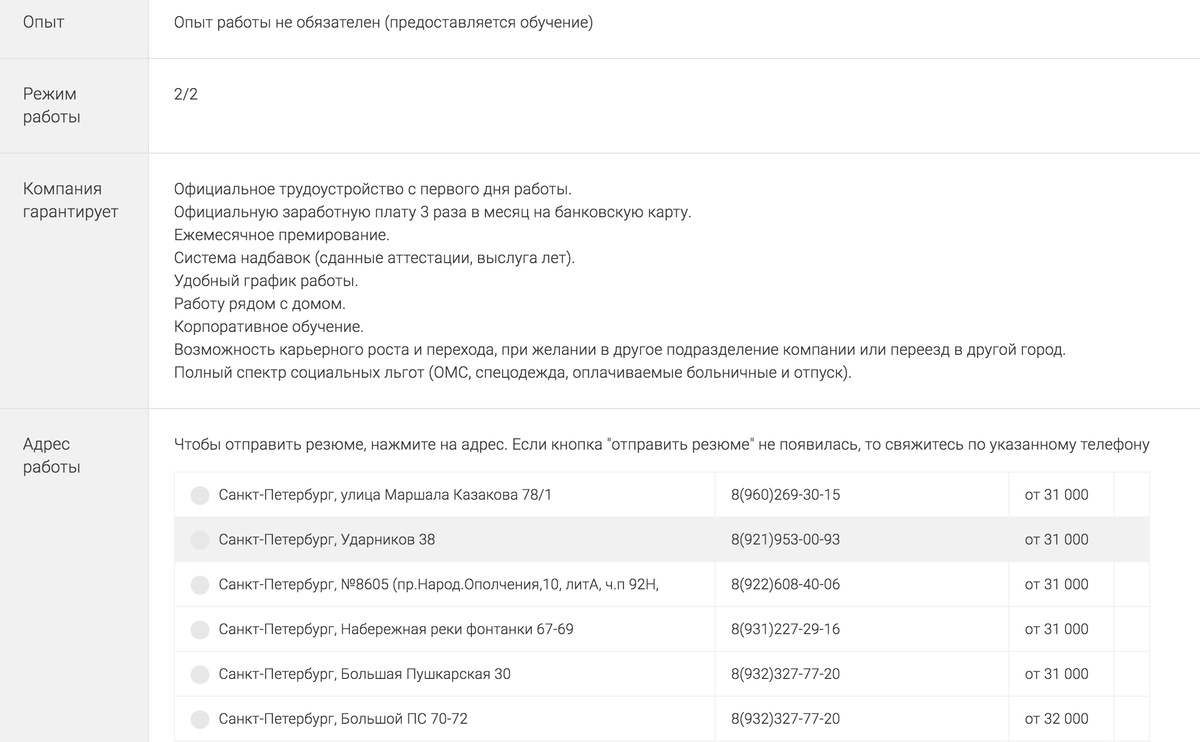Click salary от 32 000 cell
Image resolution: width=1200 pixels, height=742 pixels.
tap(1056, 719)
